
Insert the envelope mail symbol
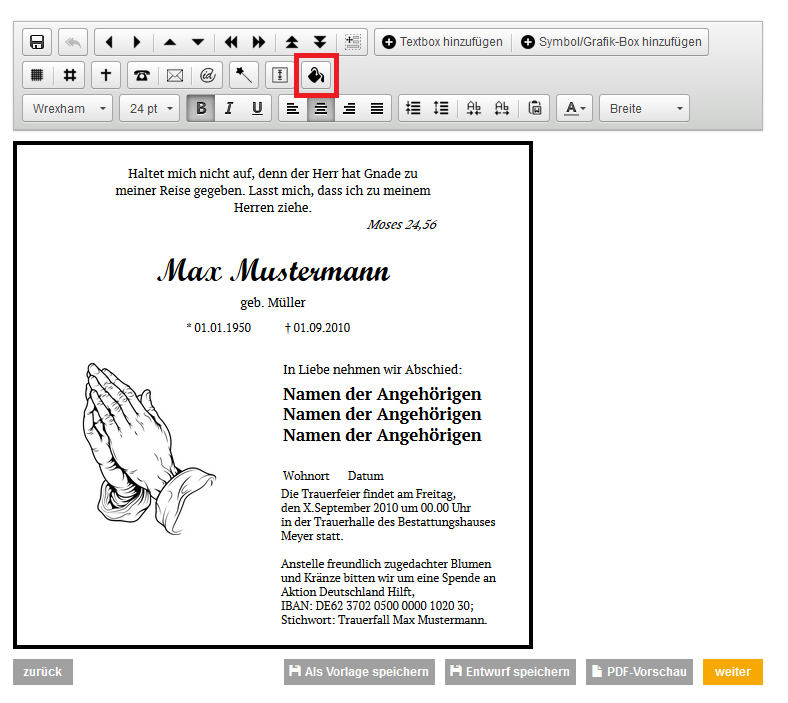point(175,75)
